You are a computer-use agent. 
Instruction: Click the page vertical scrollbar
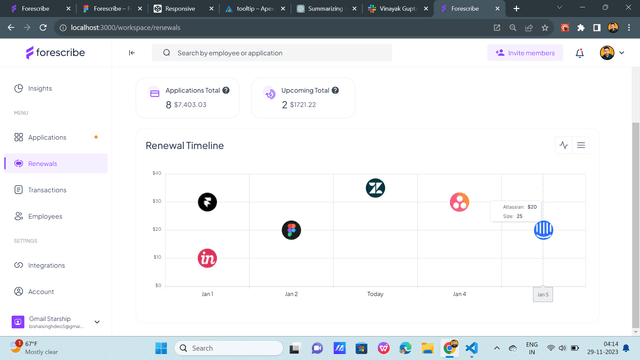[x=636, y=224]
